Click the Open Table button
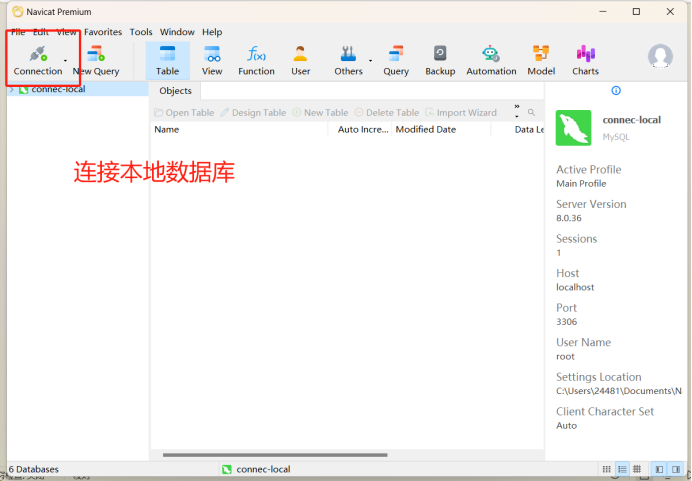The image size is (692, 481). pyautogui.click(x=184, y=113)
